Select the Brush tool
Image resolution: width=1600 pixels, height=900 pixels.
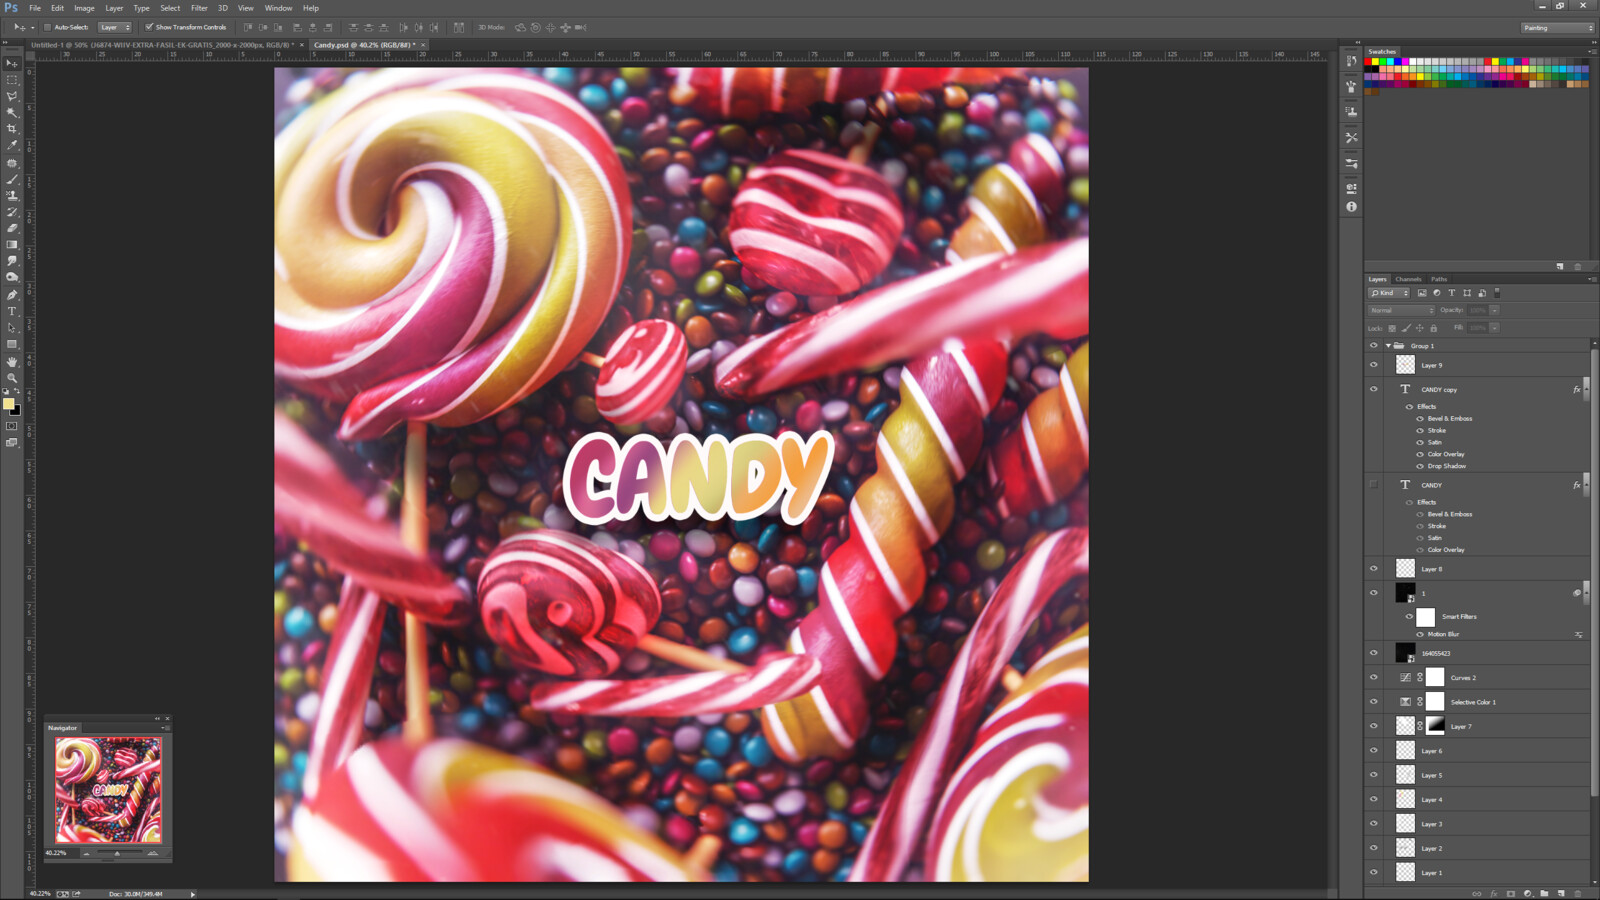[12, 179]
